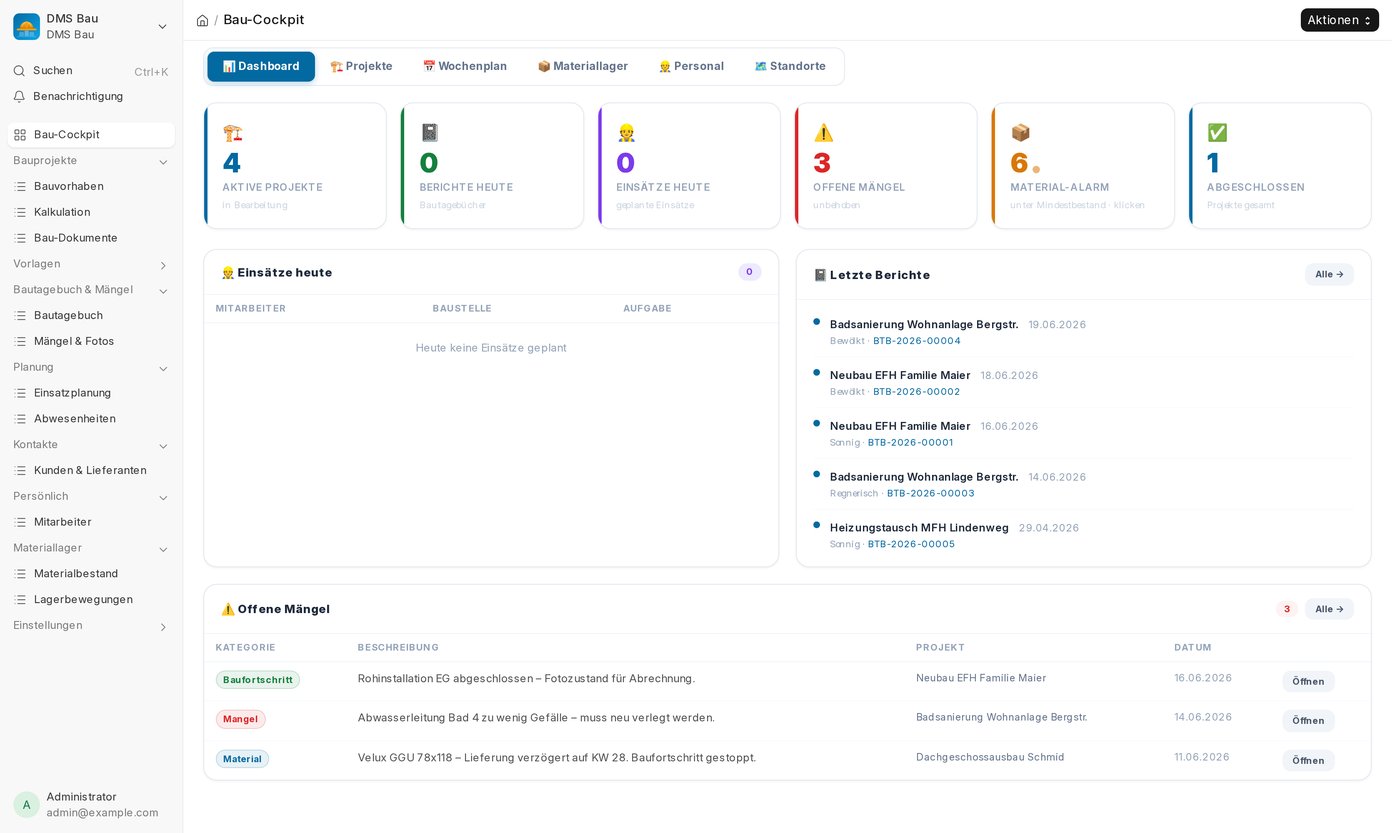Viewport: 1400px width, 833px height.
Task: Open report link BTB-2026-00003
Action: tap(931, 493)
